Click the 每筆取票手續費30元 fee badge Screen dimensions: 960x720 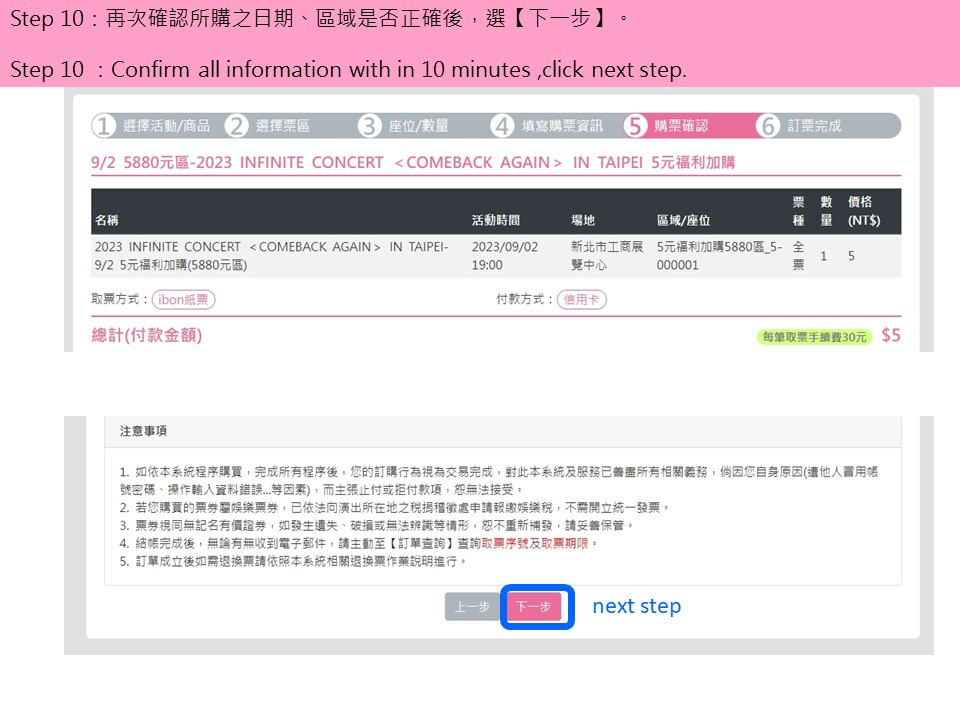click(814, 337)
